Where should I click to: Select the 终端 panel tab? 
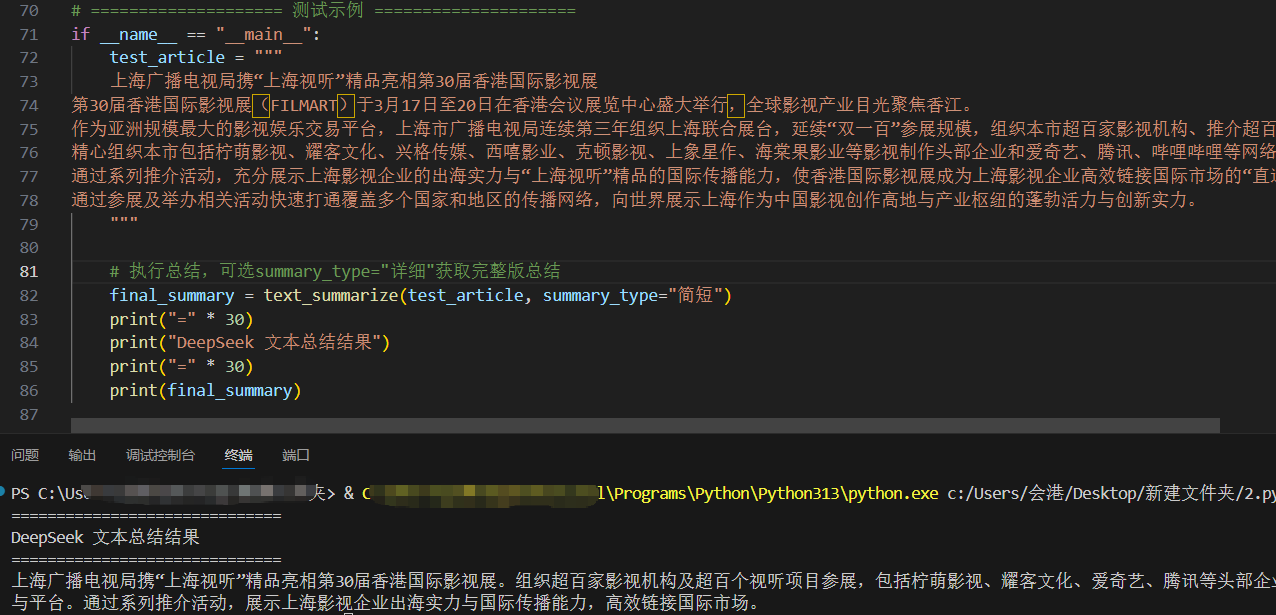(239, 455)
